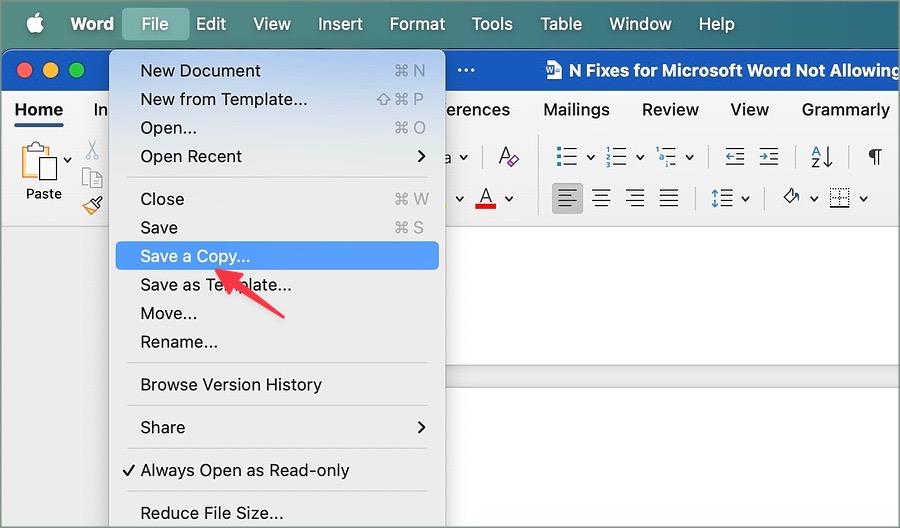
Task: Open the Help menu
Action: [716, 24]
